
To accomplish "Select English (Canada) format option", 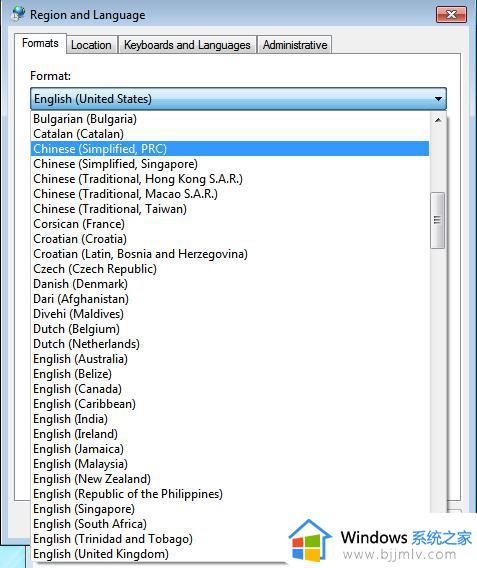I will [x=230, y=389].
